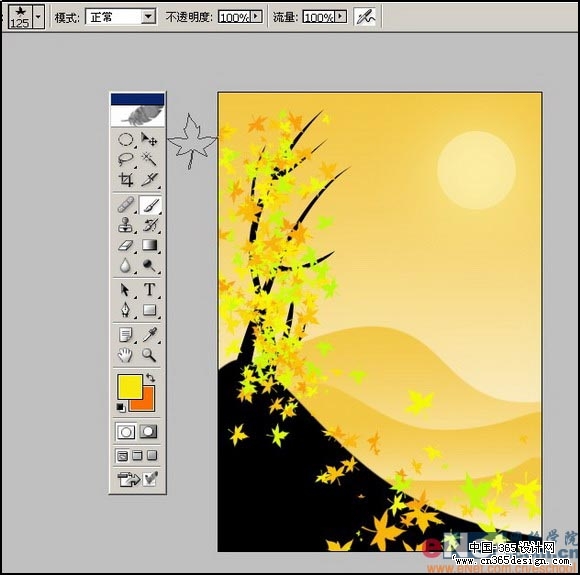The image size is (580, 575).
Task: Select the Type tool
Action: coord(149,289)
